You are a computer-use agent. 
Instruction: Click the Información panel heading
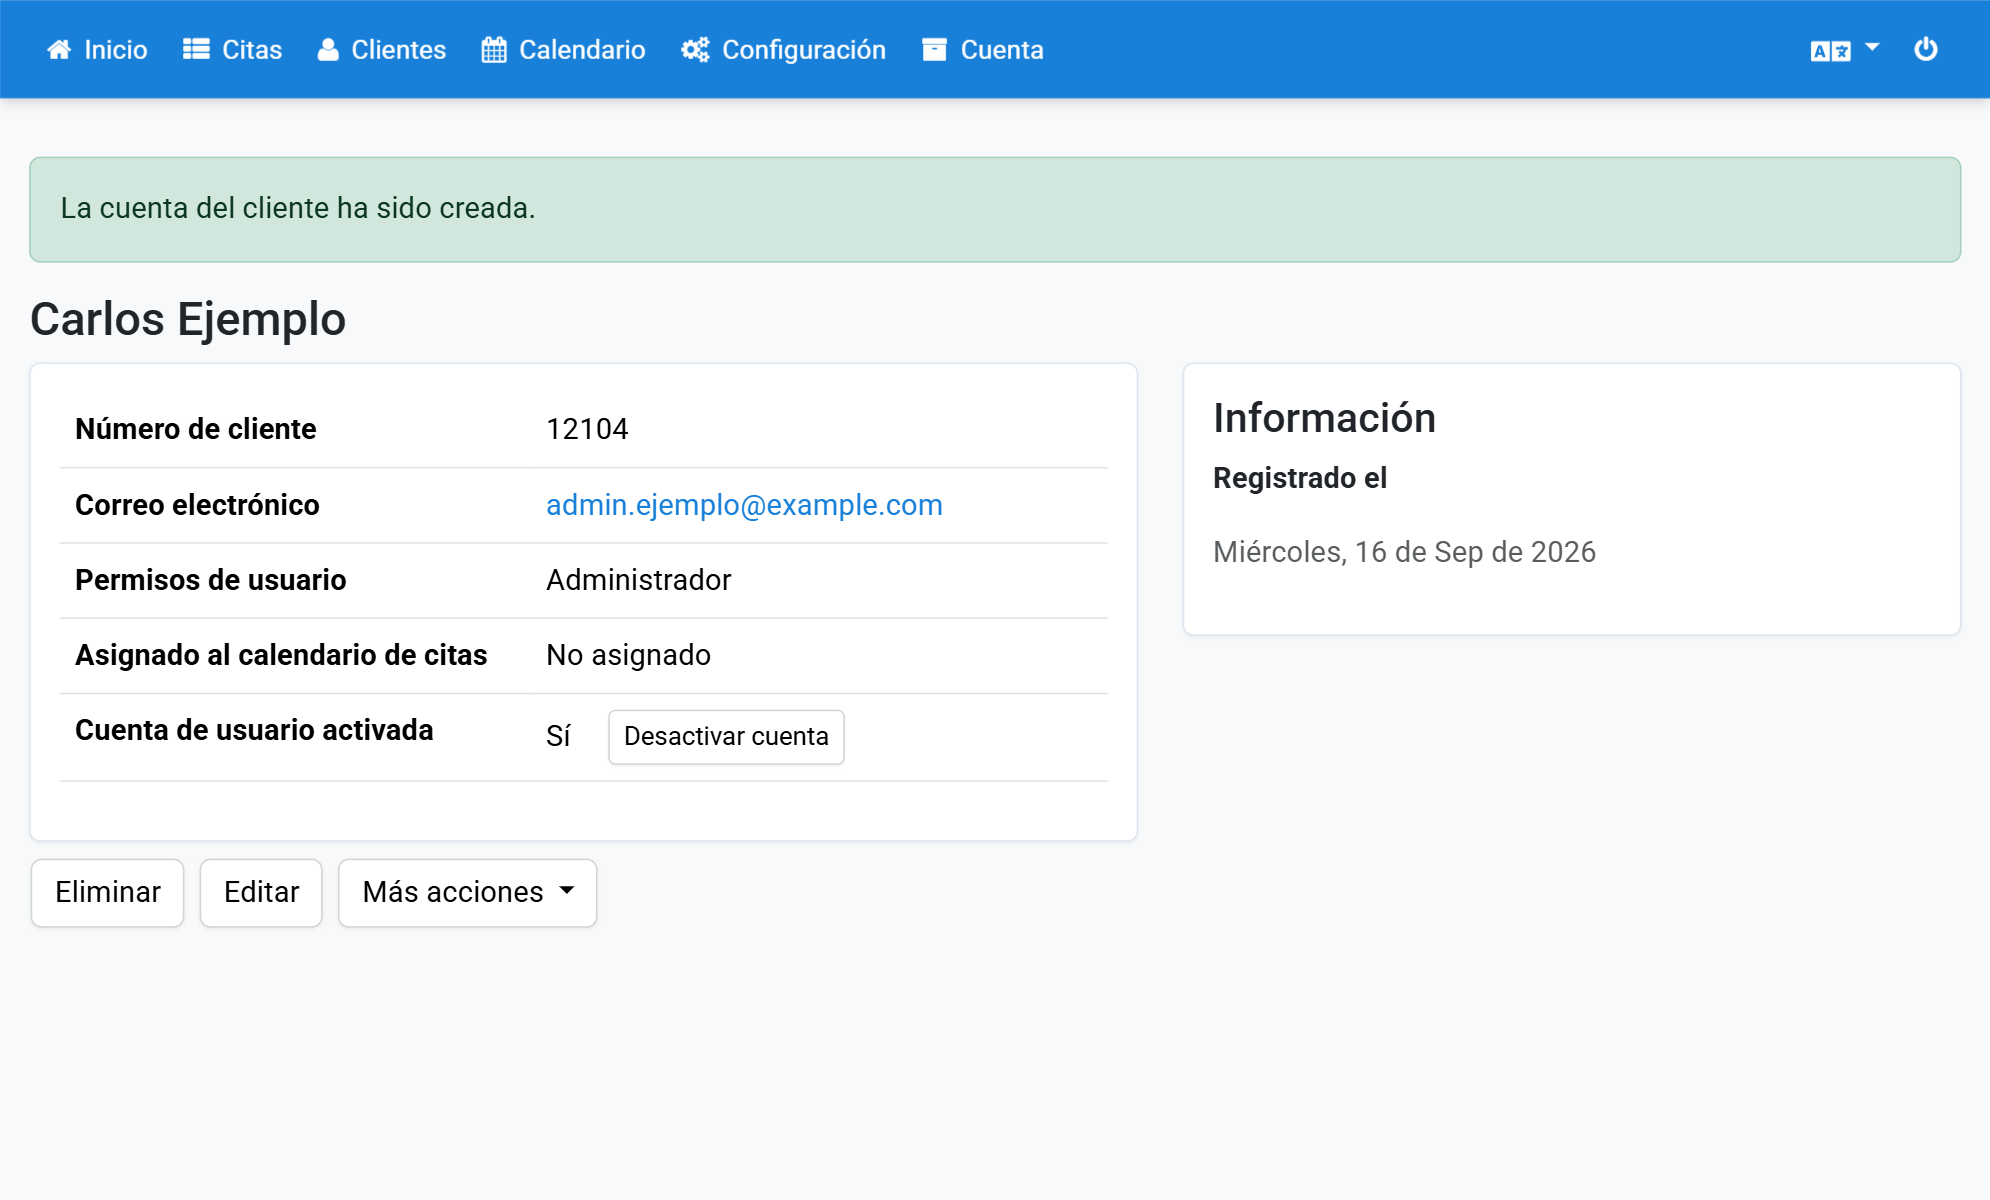[1324, 418]
